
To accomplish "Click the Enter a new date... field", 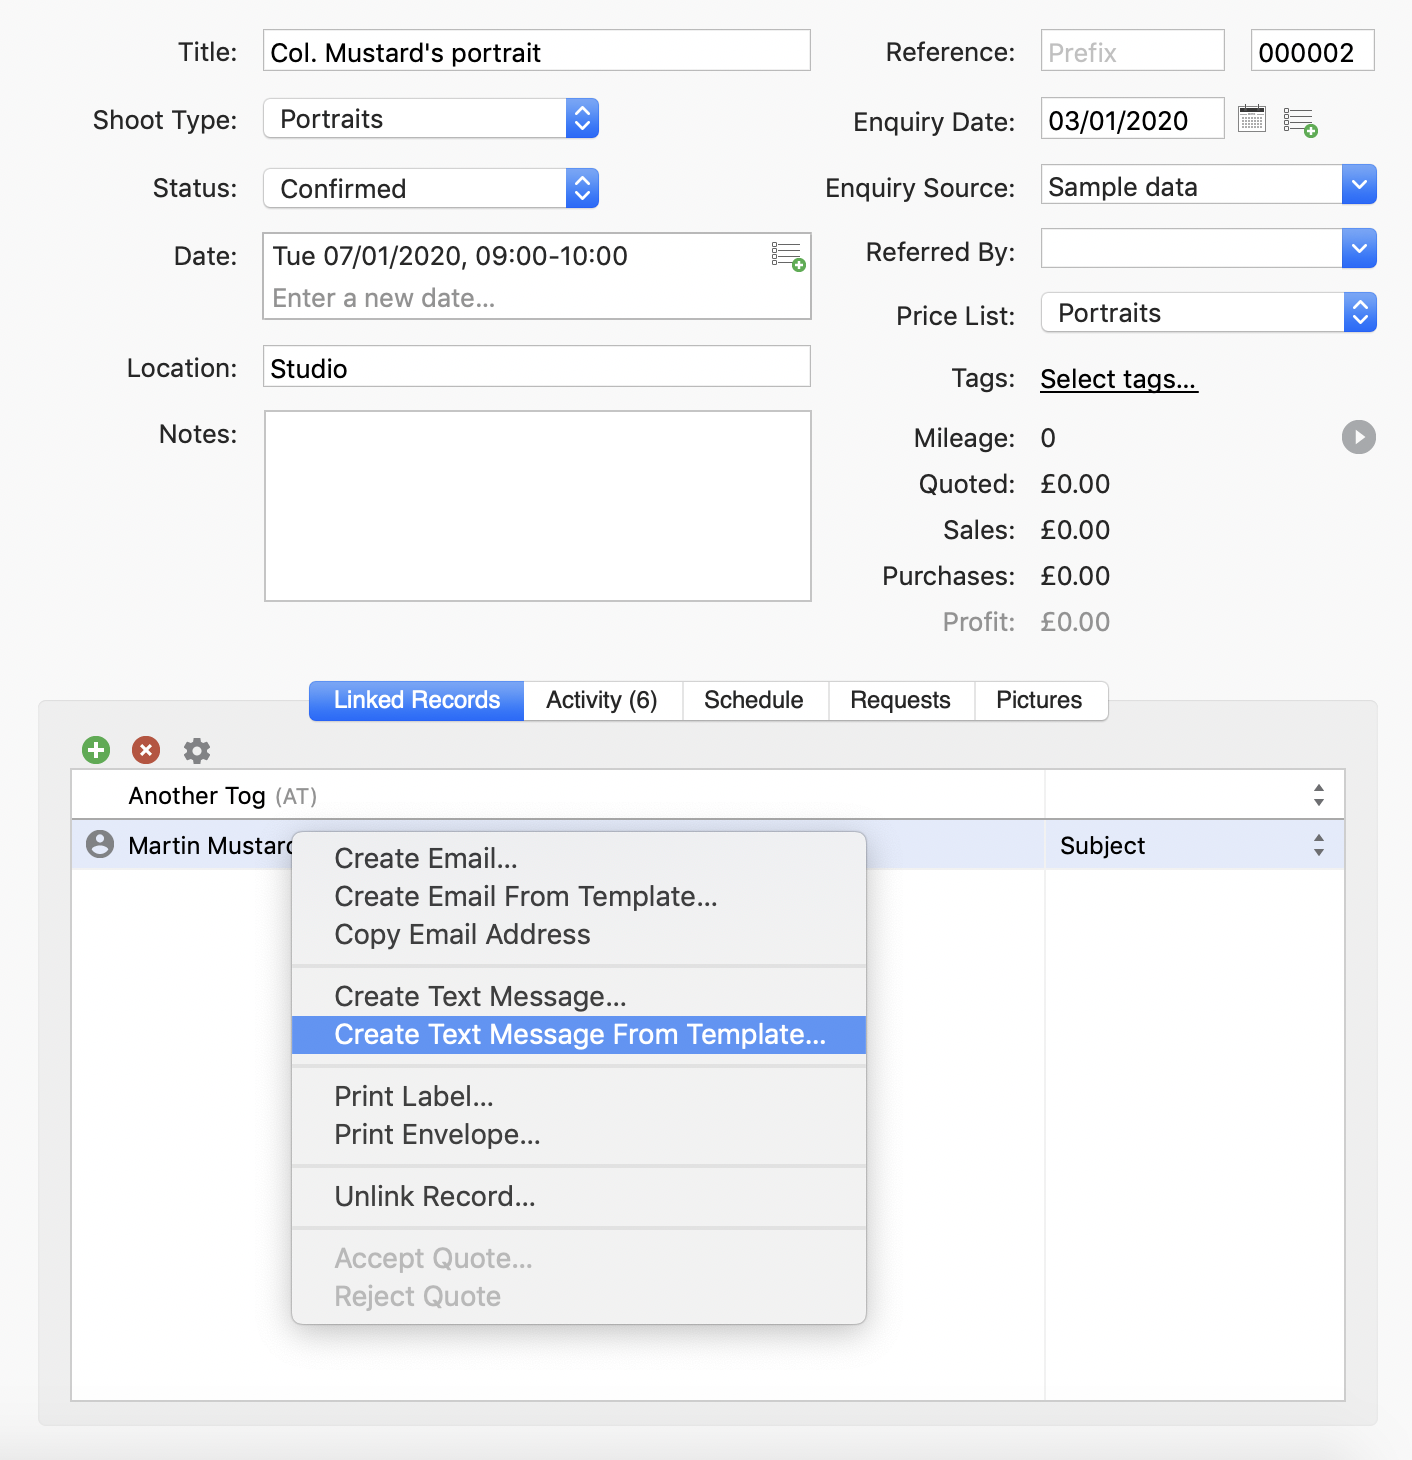I will (x=384, y=298).
